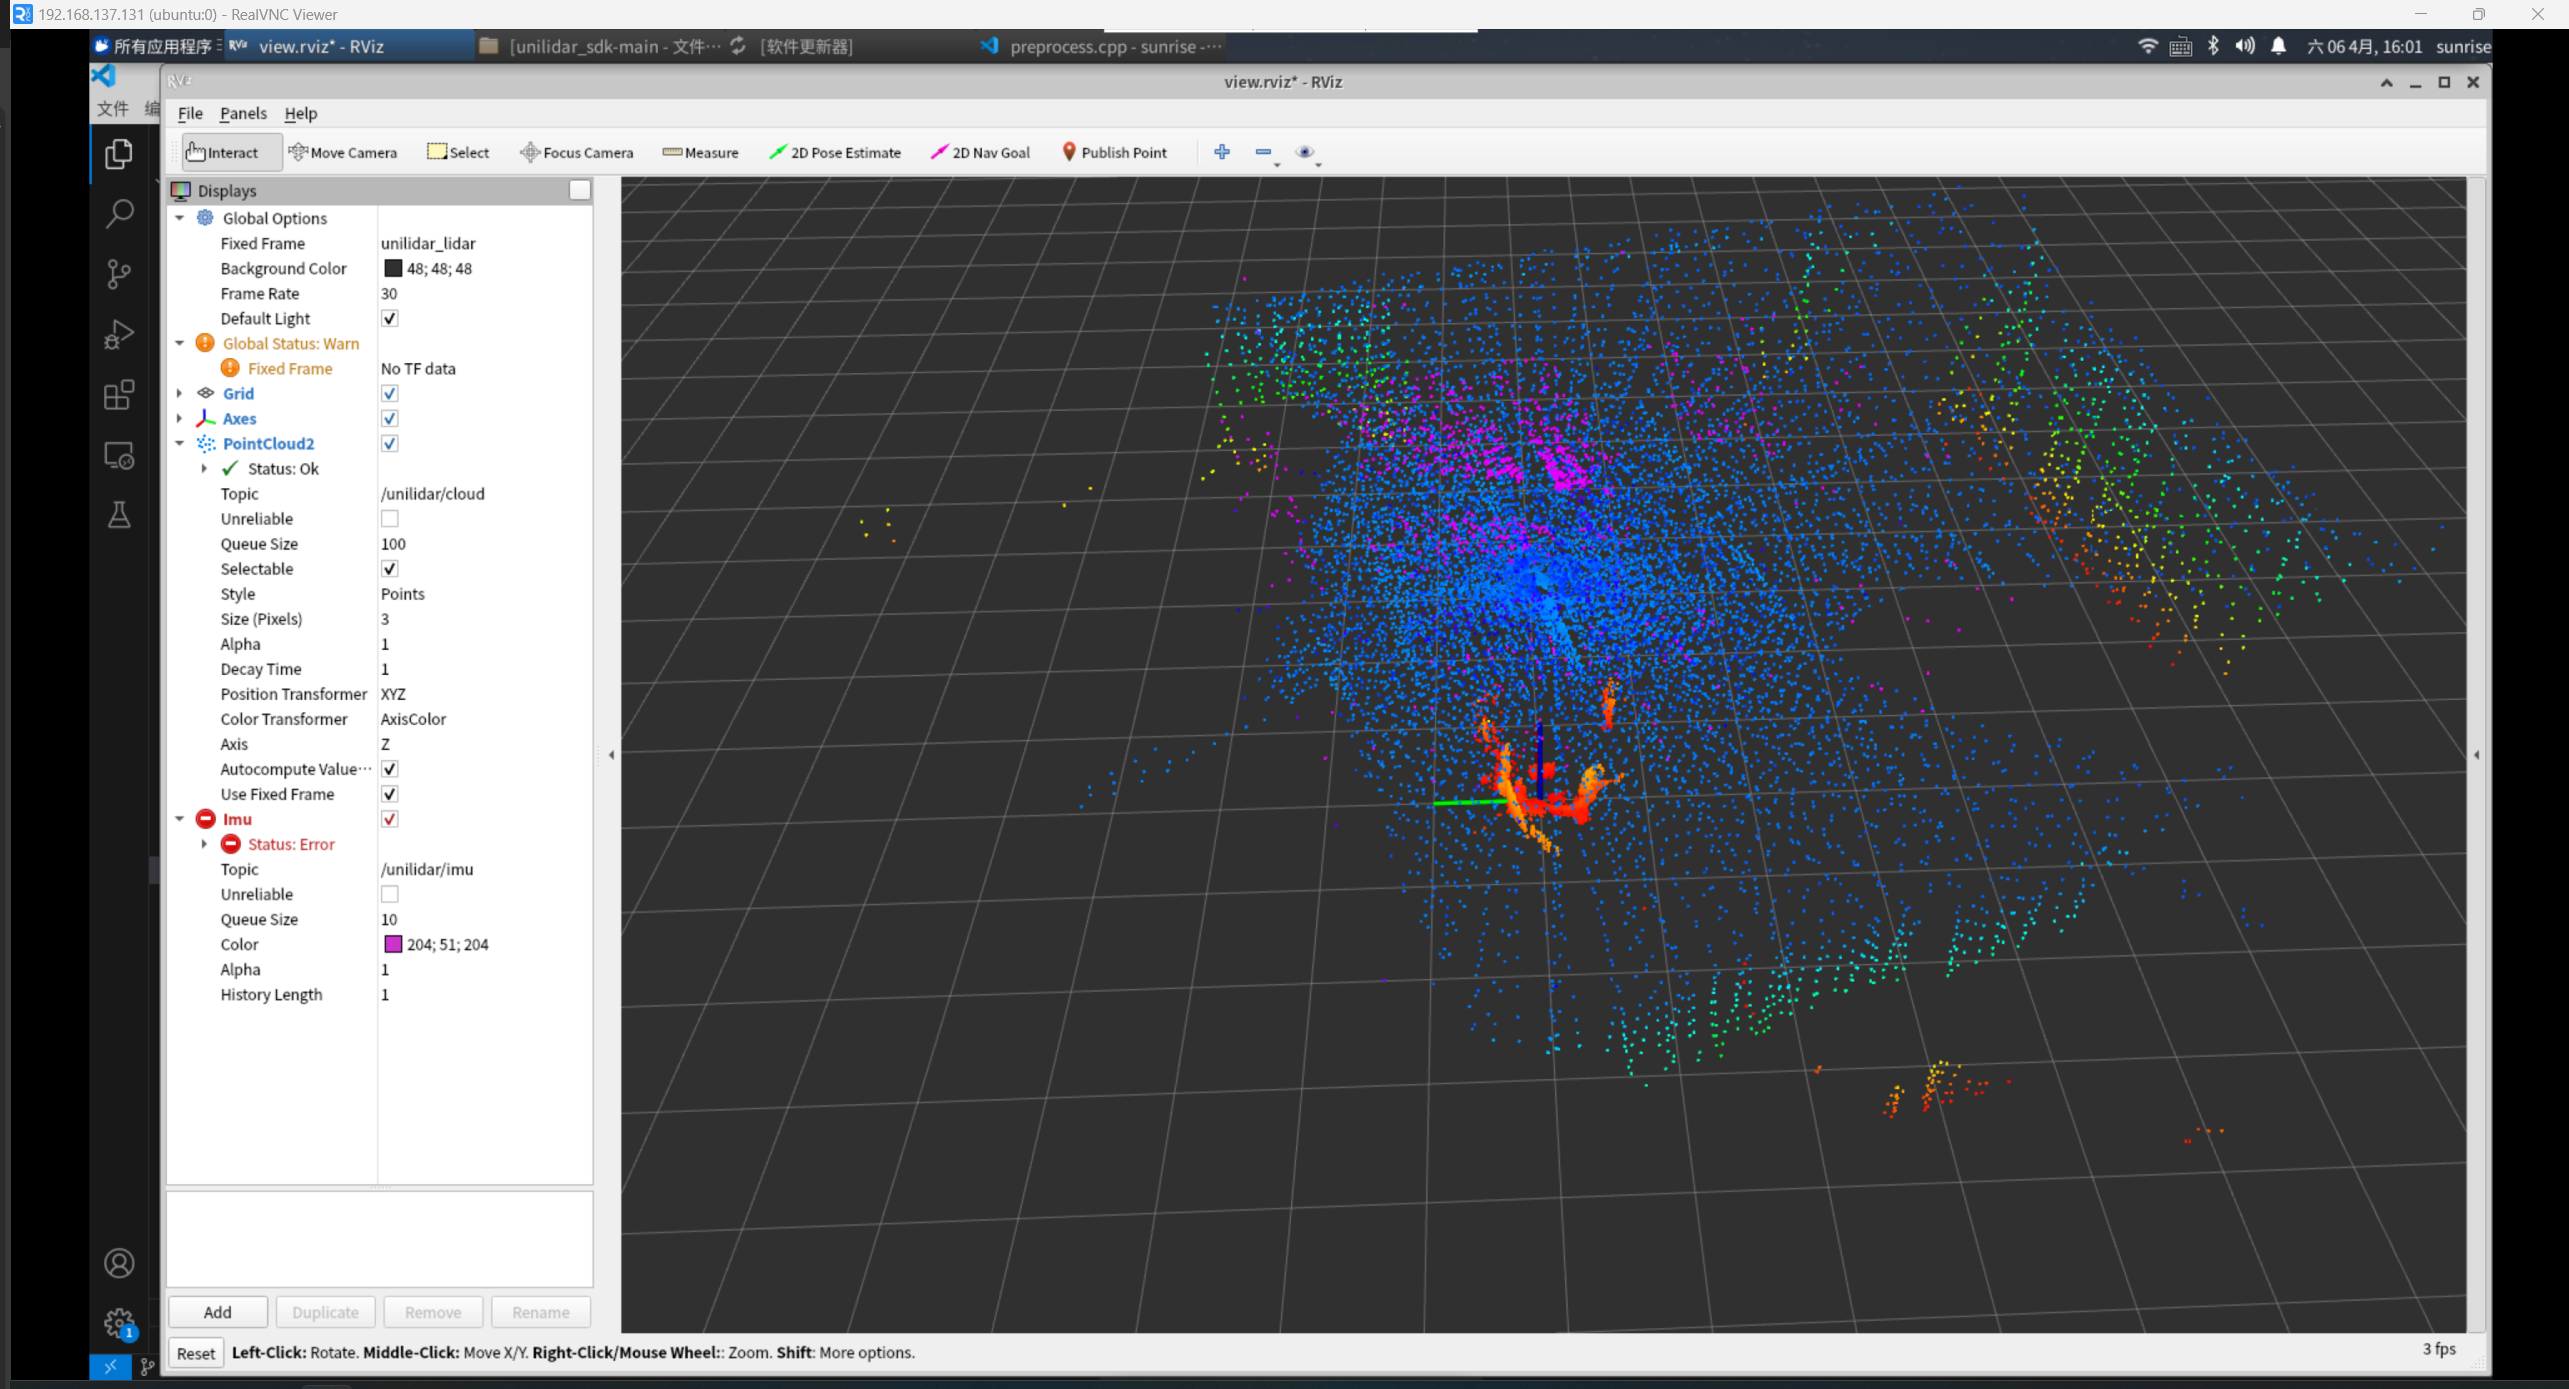Expand the Axes display node
Screen dimensions: 2569x1389
click(x=180, y=418)
